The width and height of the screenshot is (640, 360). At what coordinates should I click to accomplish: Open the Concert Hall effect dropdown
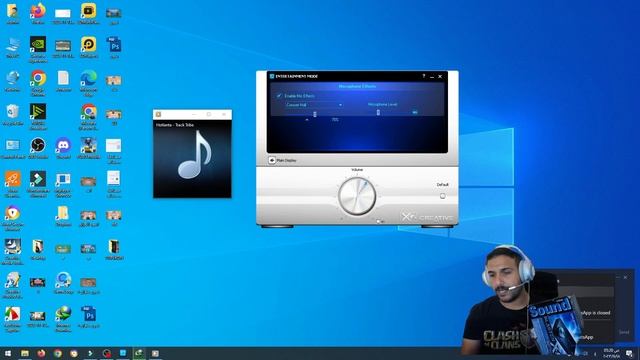313,105
